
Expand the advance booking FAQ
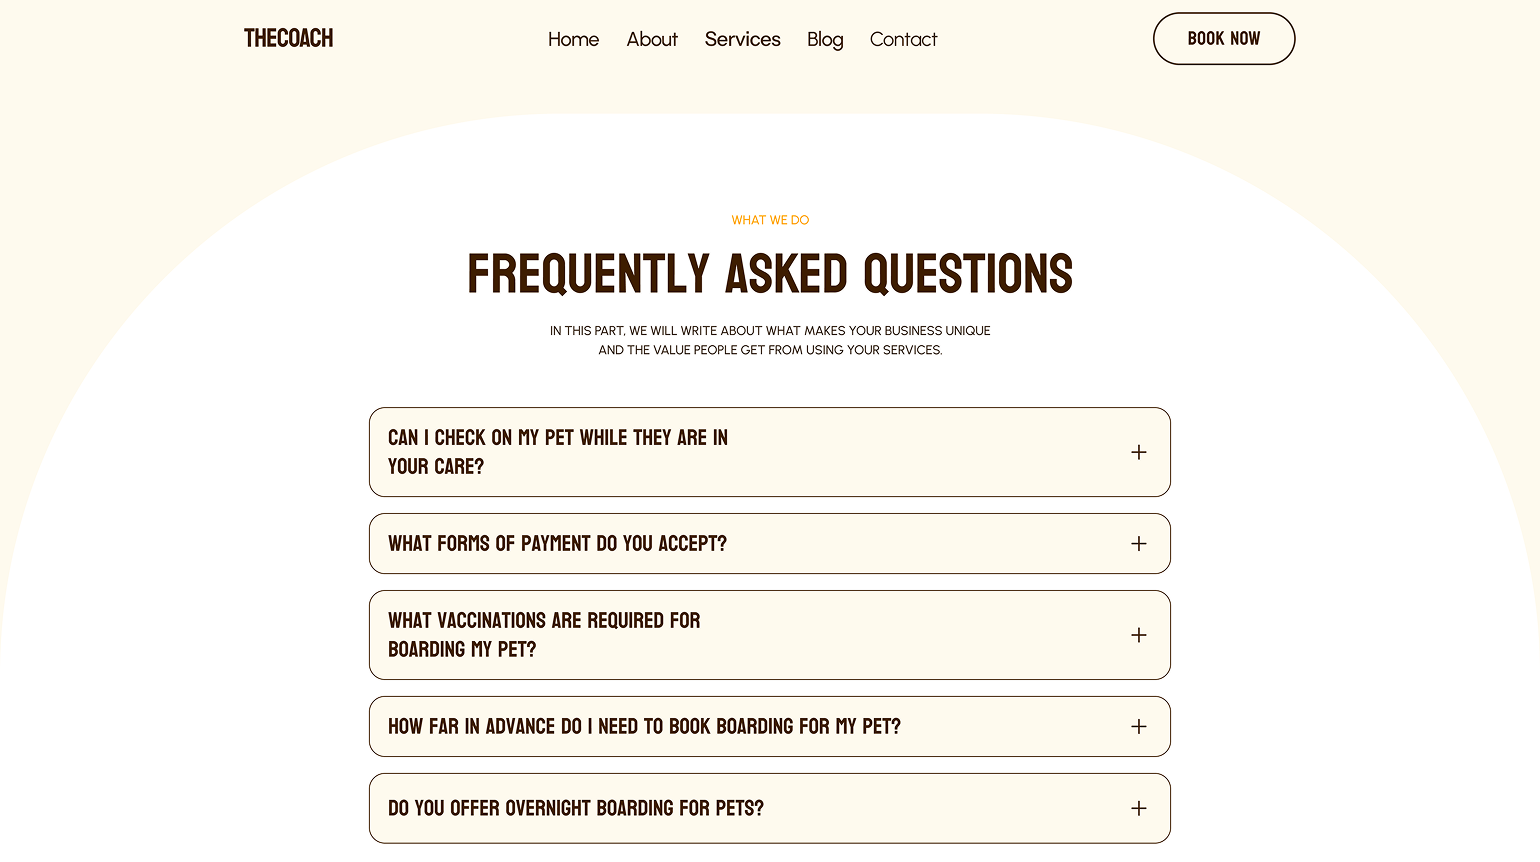click(770, 726)
